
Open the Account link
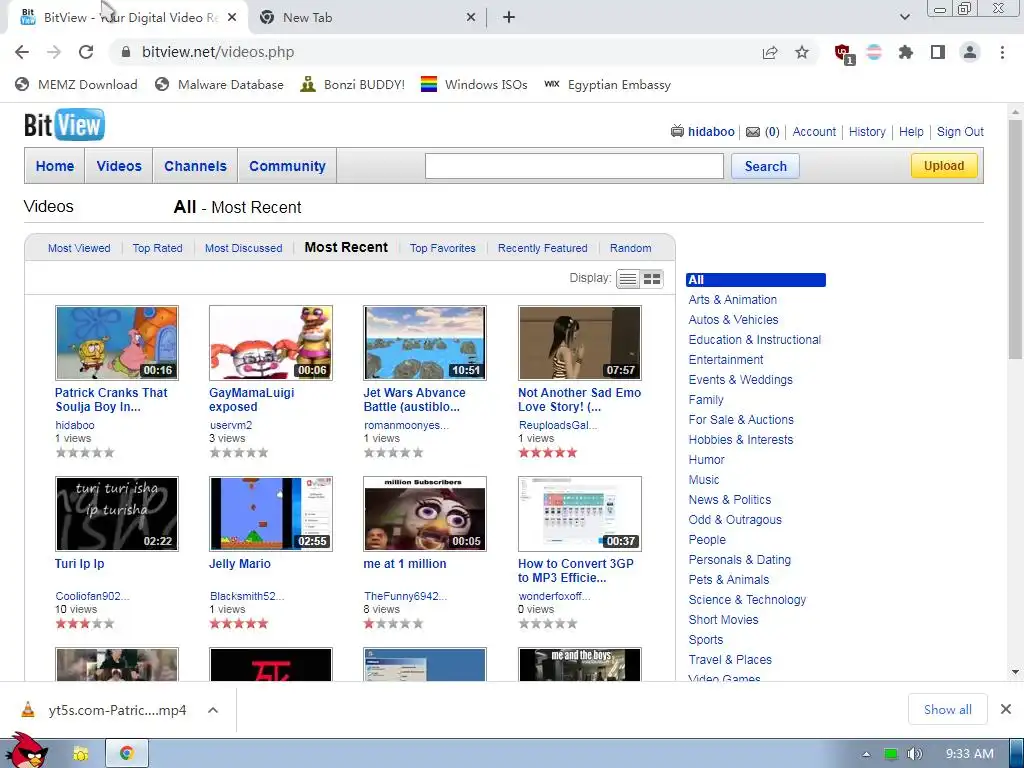pos(814,132)
